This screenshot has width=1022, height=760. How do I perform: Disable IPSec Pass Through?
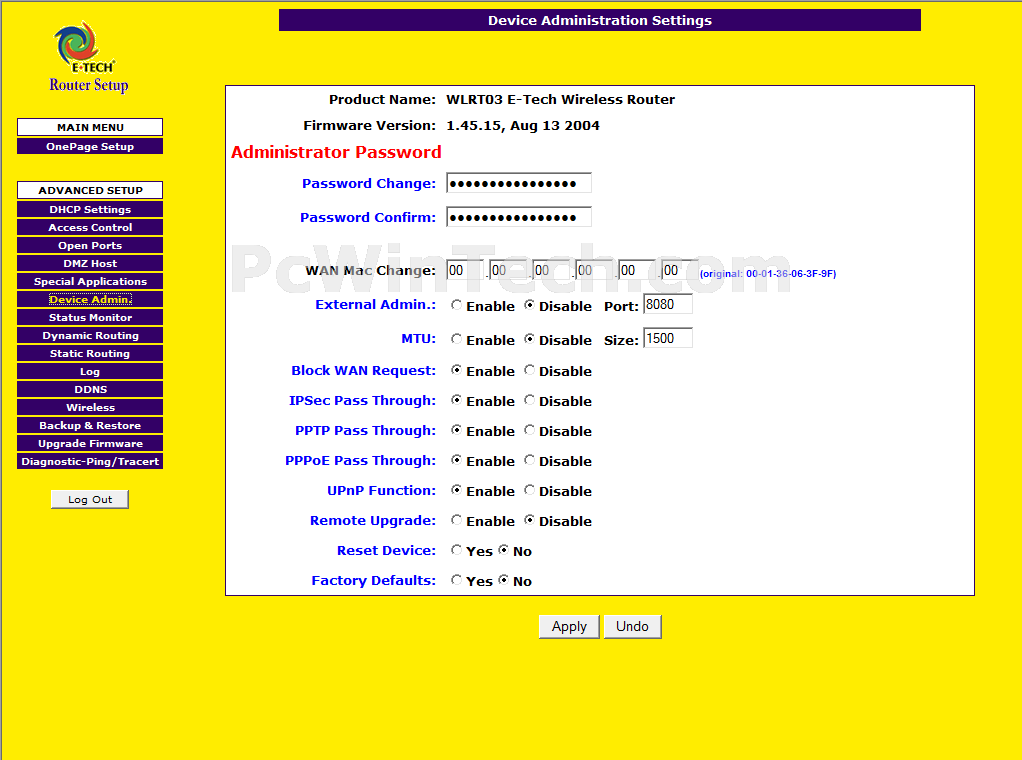click(529, 400)
